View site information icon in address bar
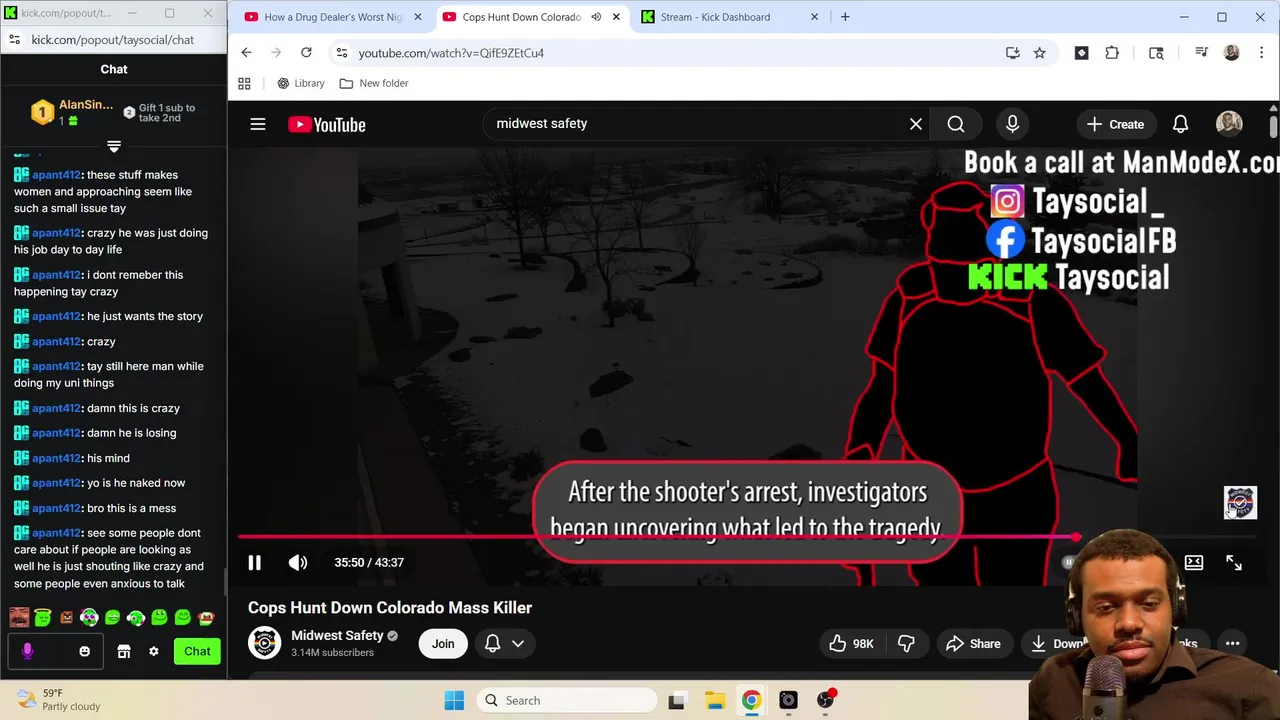The image size is (1280, 720). coord(342,53)
